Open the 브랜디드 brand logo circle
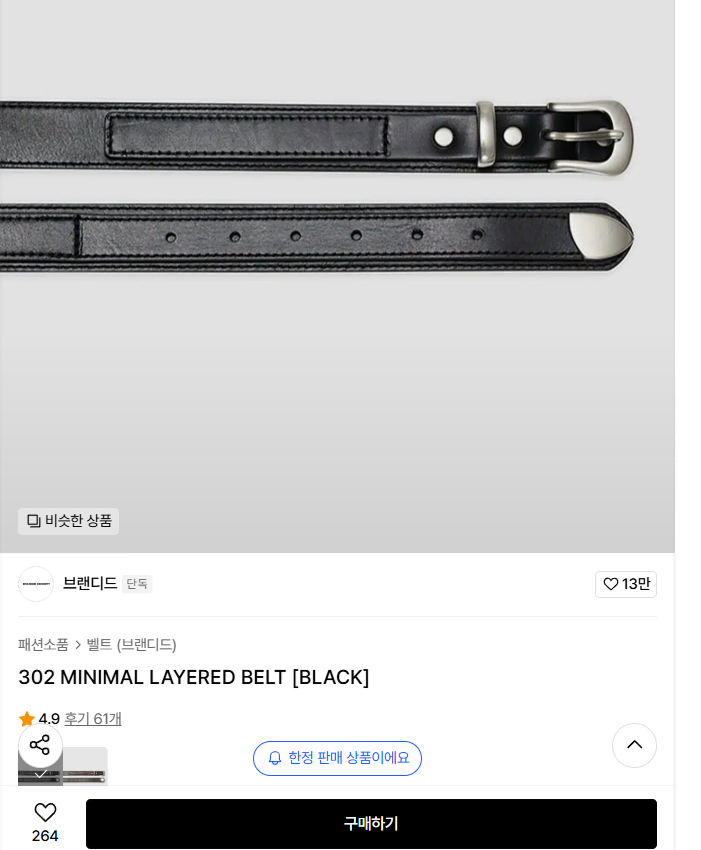701x850 pixels. tap(36, 584)
